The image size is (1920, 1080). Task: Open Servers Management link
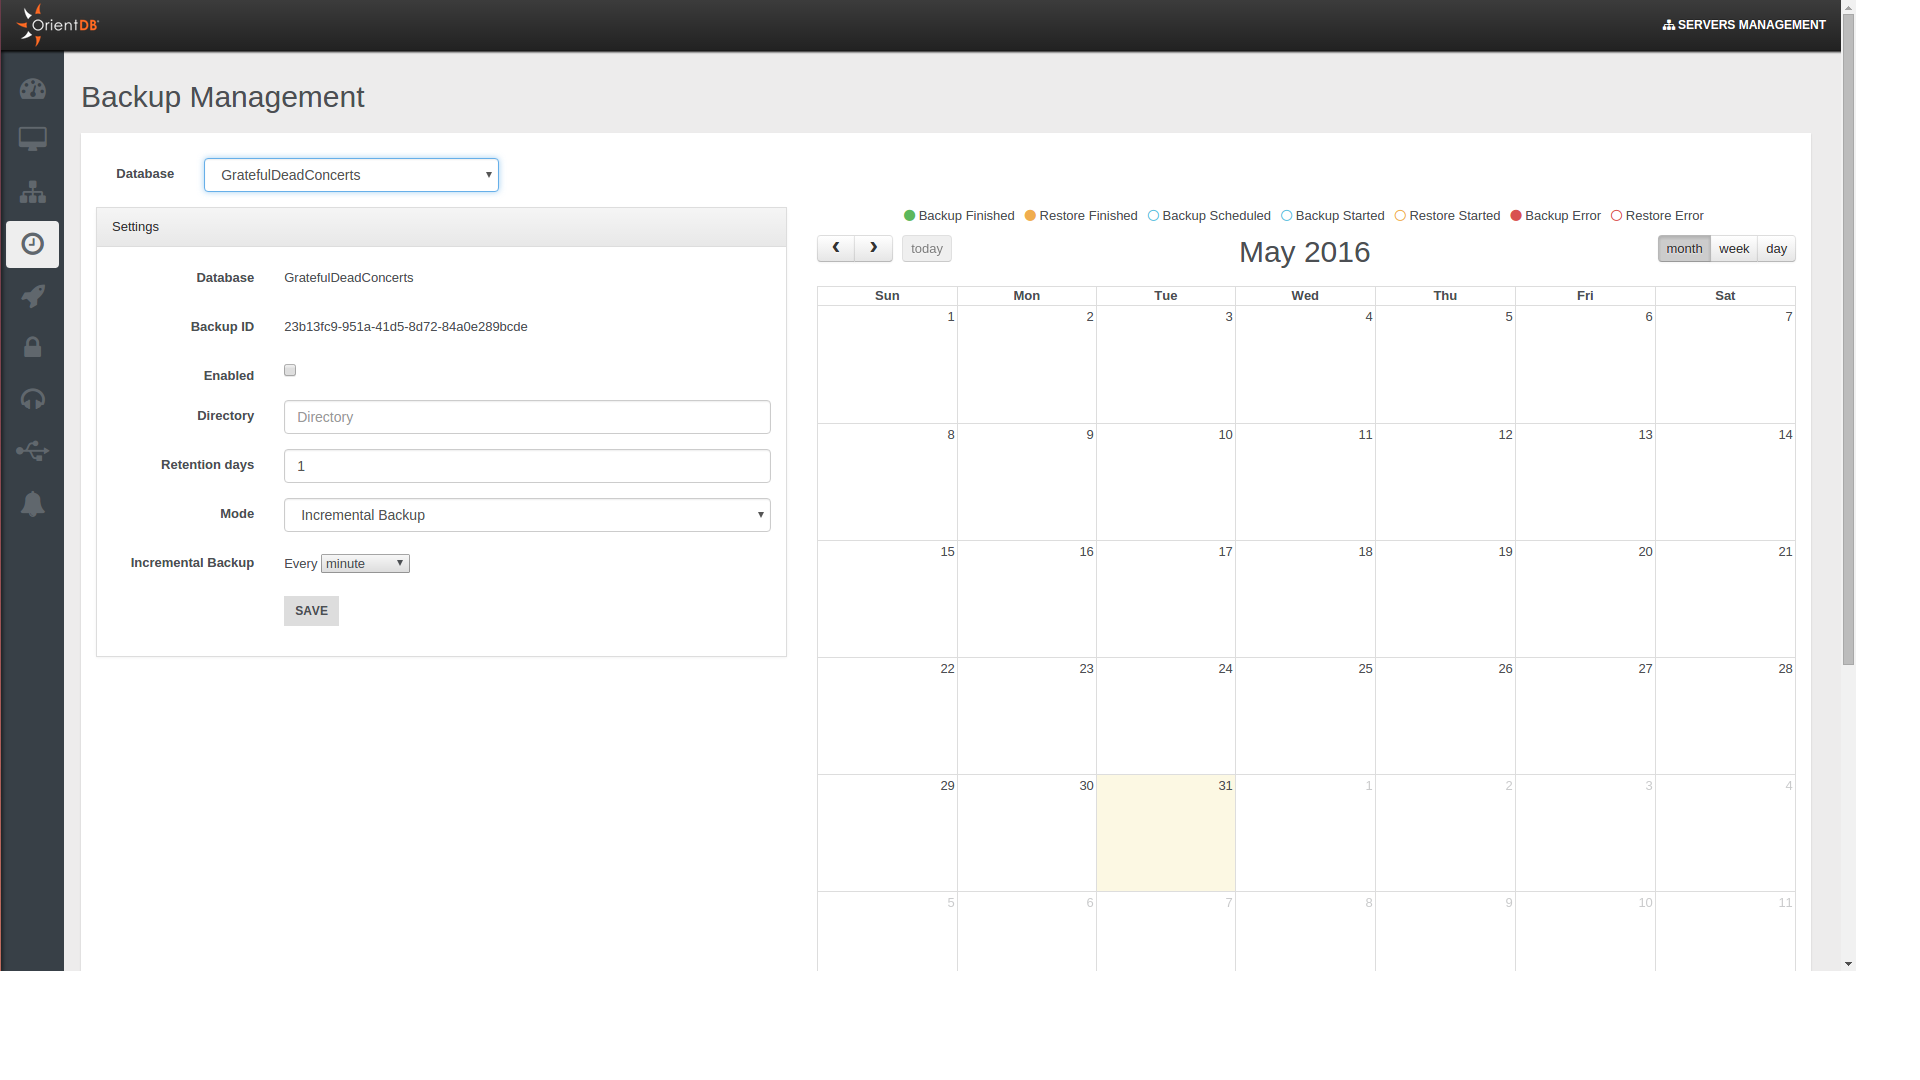pyautogui.click(x=1744, y=25)
